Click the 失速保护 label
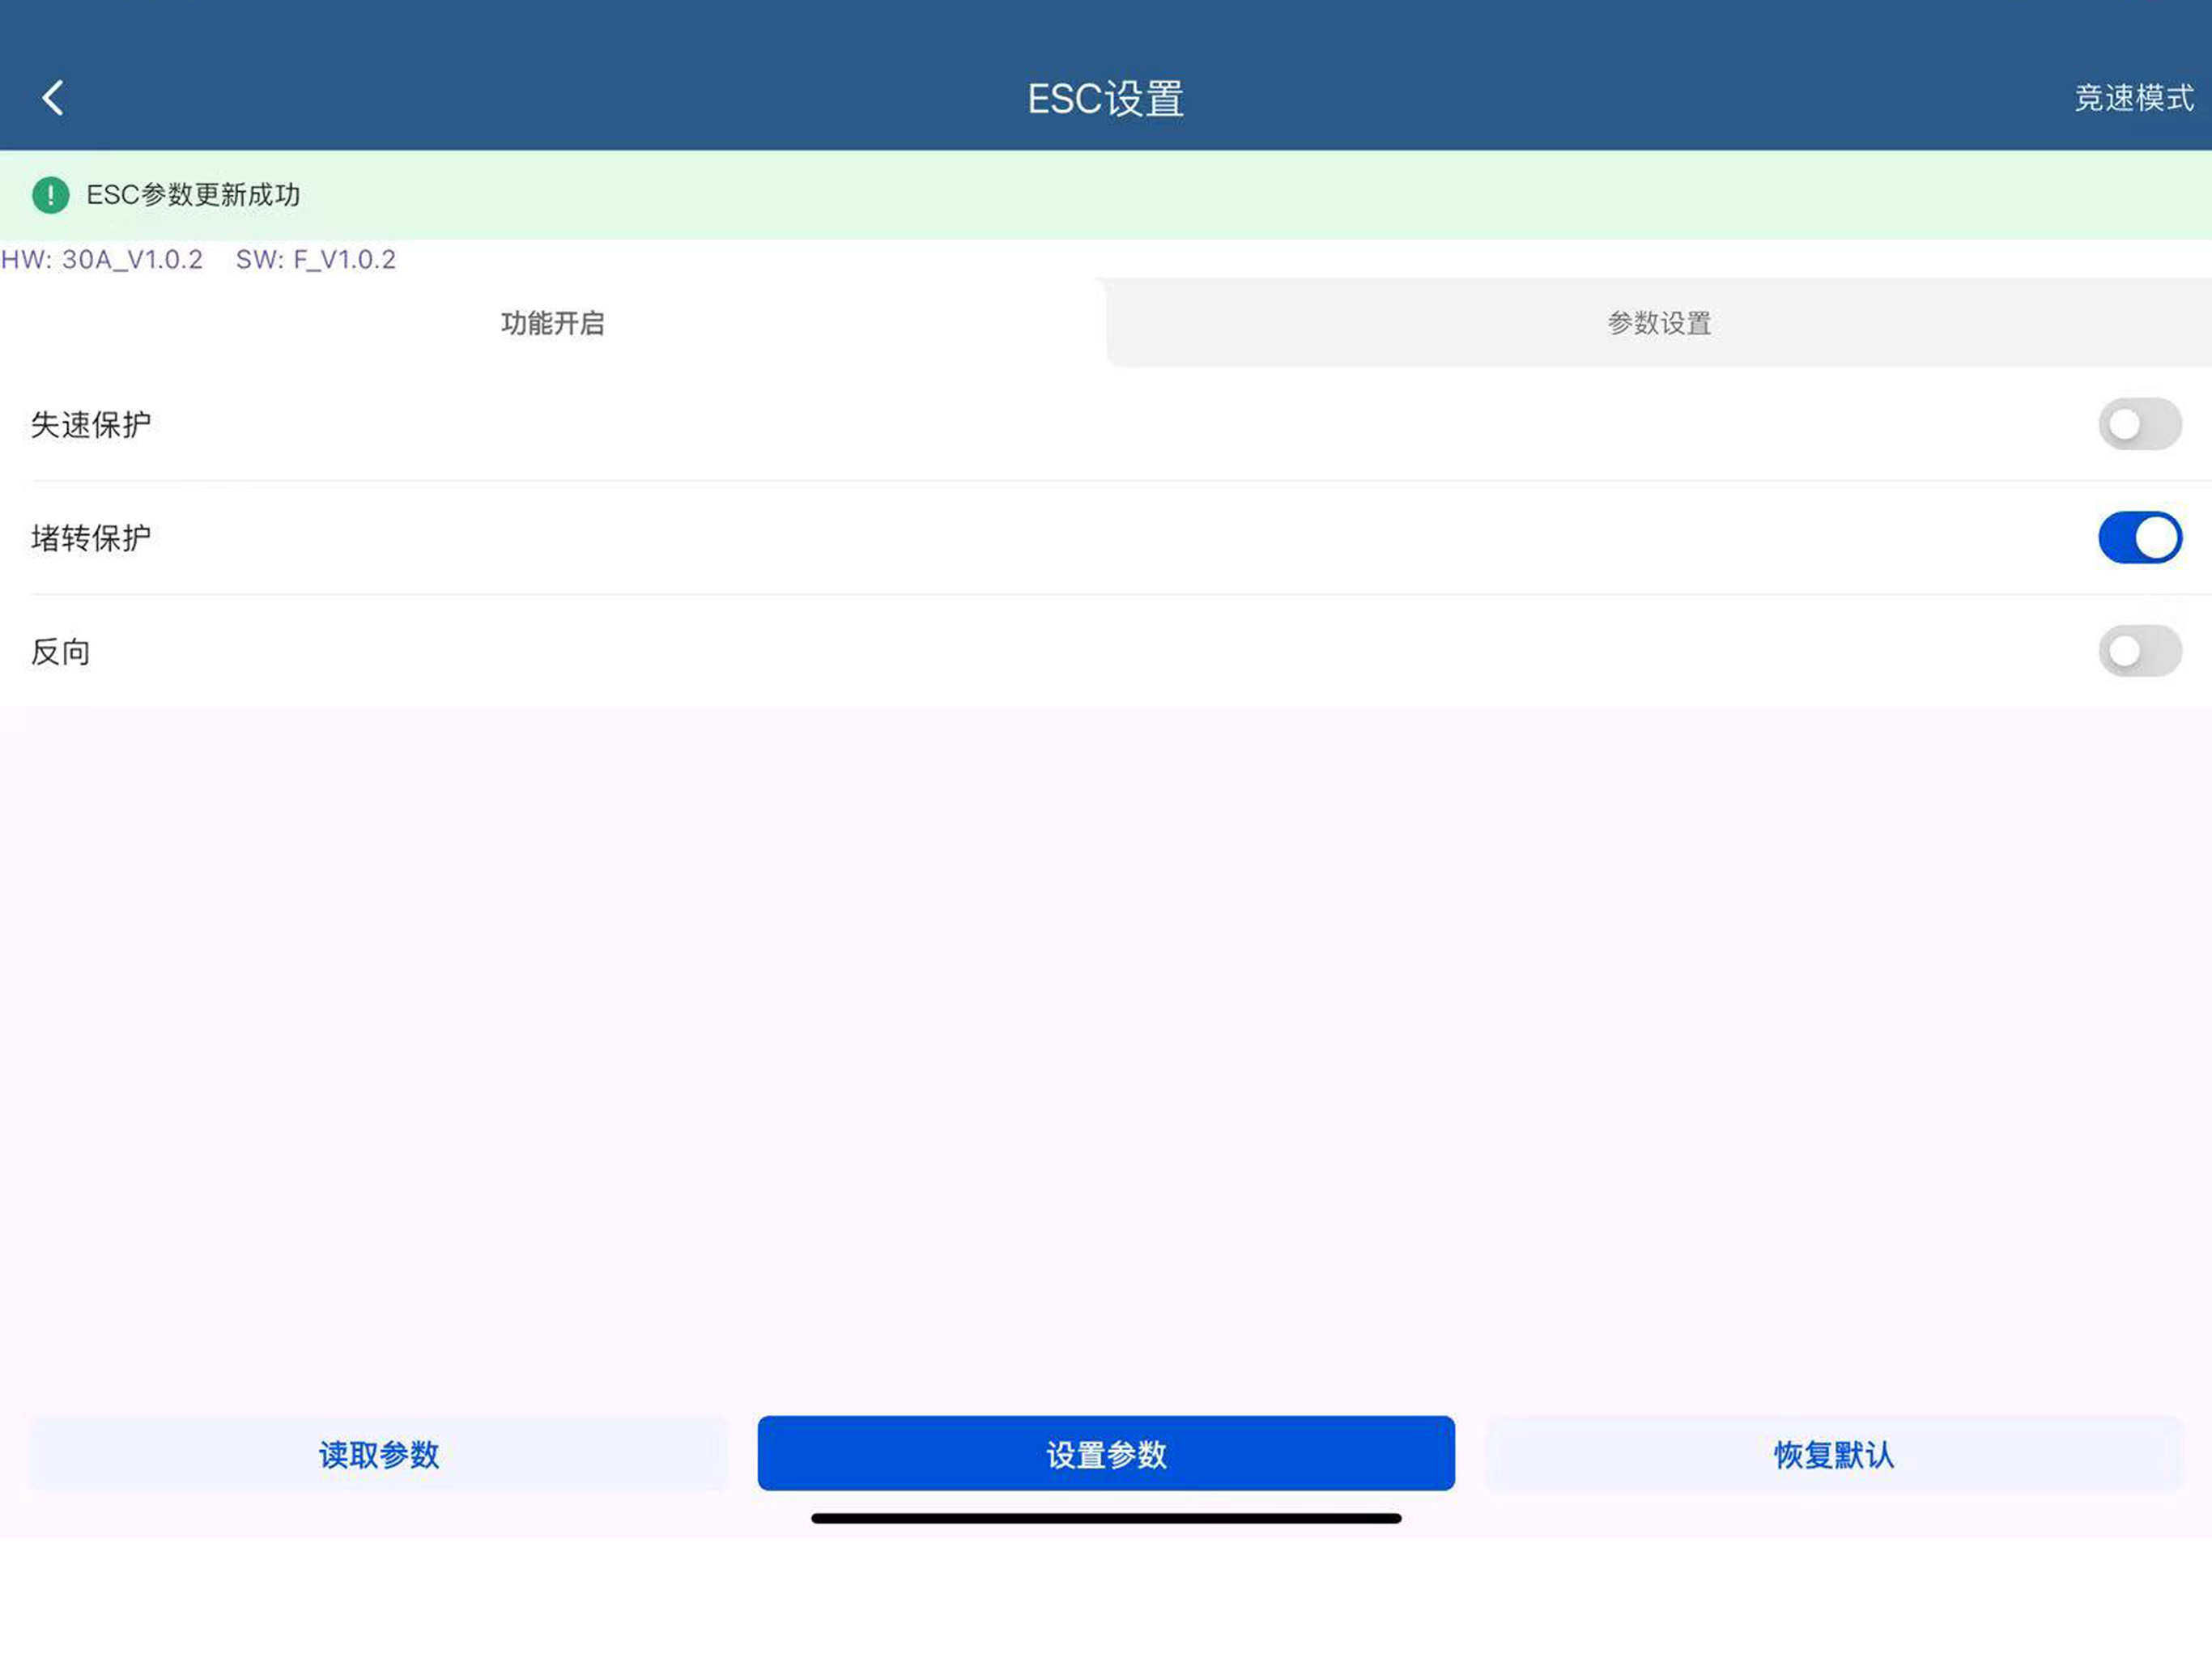 [91, 425]
